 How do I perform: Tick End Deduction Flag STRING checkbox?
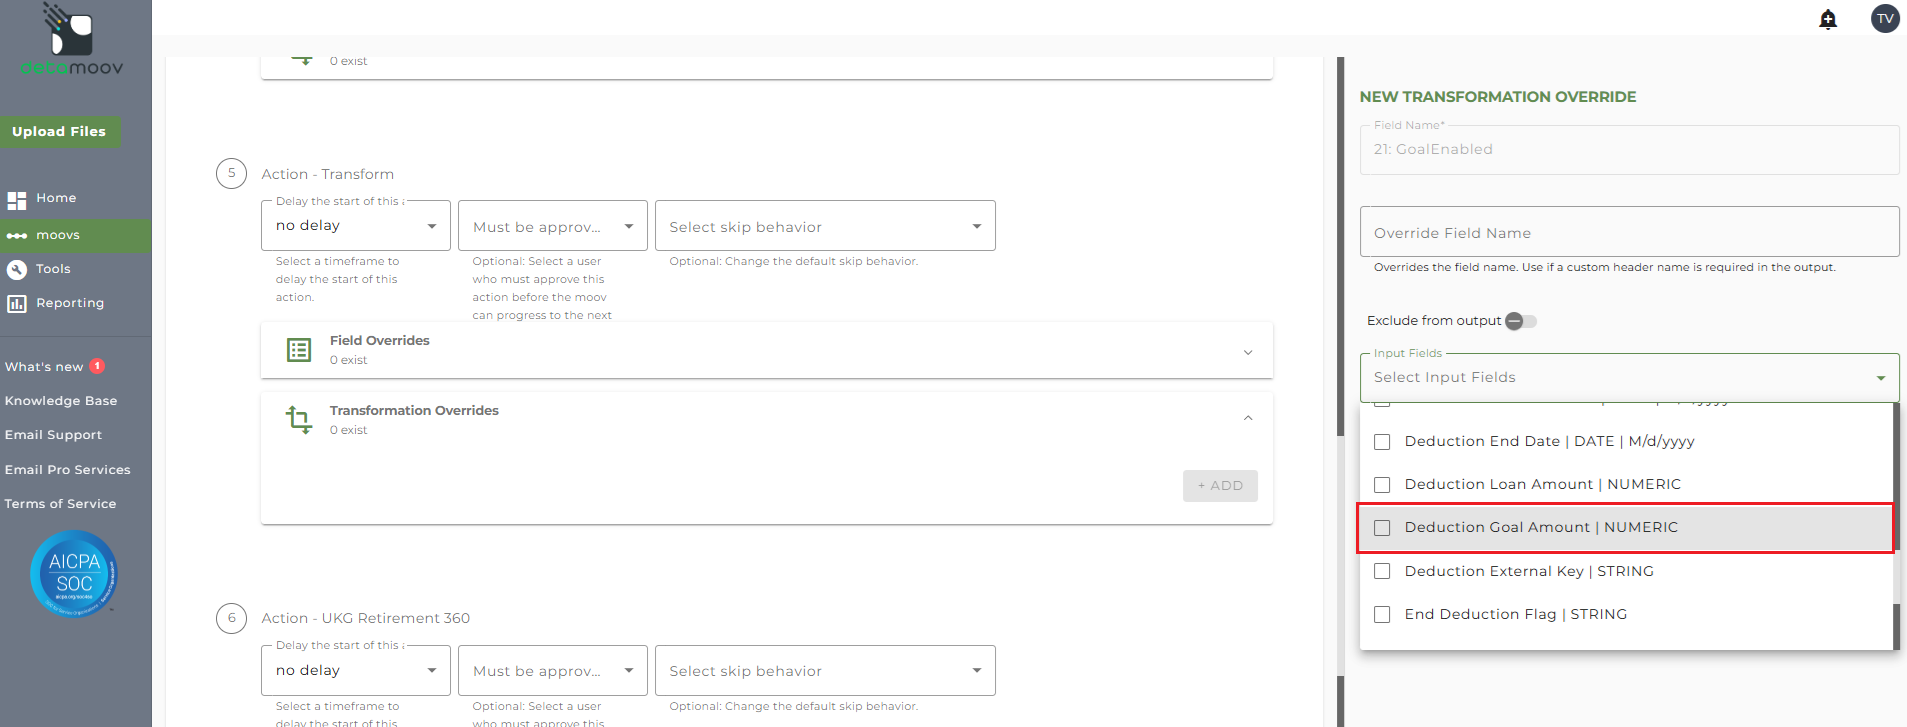click(x=1382, y=615)
